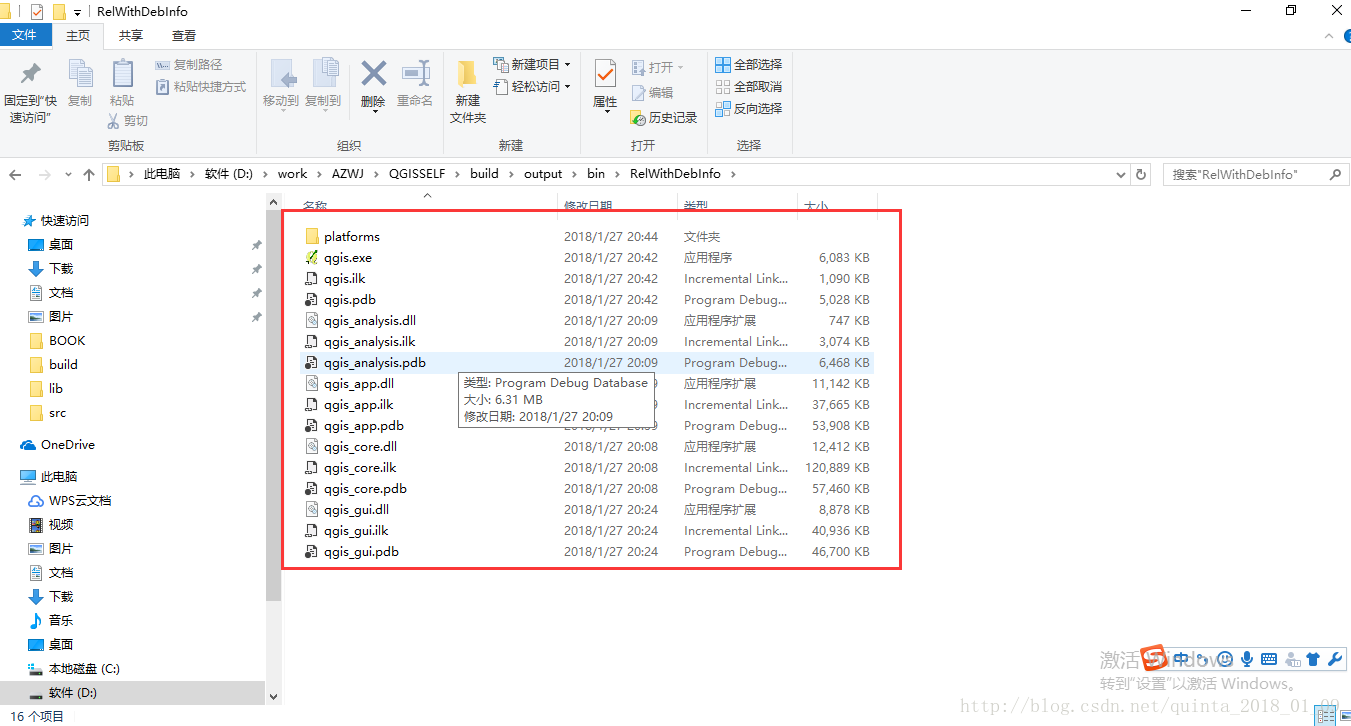Viewport: 1351px width, 726px height.
Task: Click Copy Path in clipboard group
Action: (190, 65)
